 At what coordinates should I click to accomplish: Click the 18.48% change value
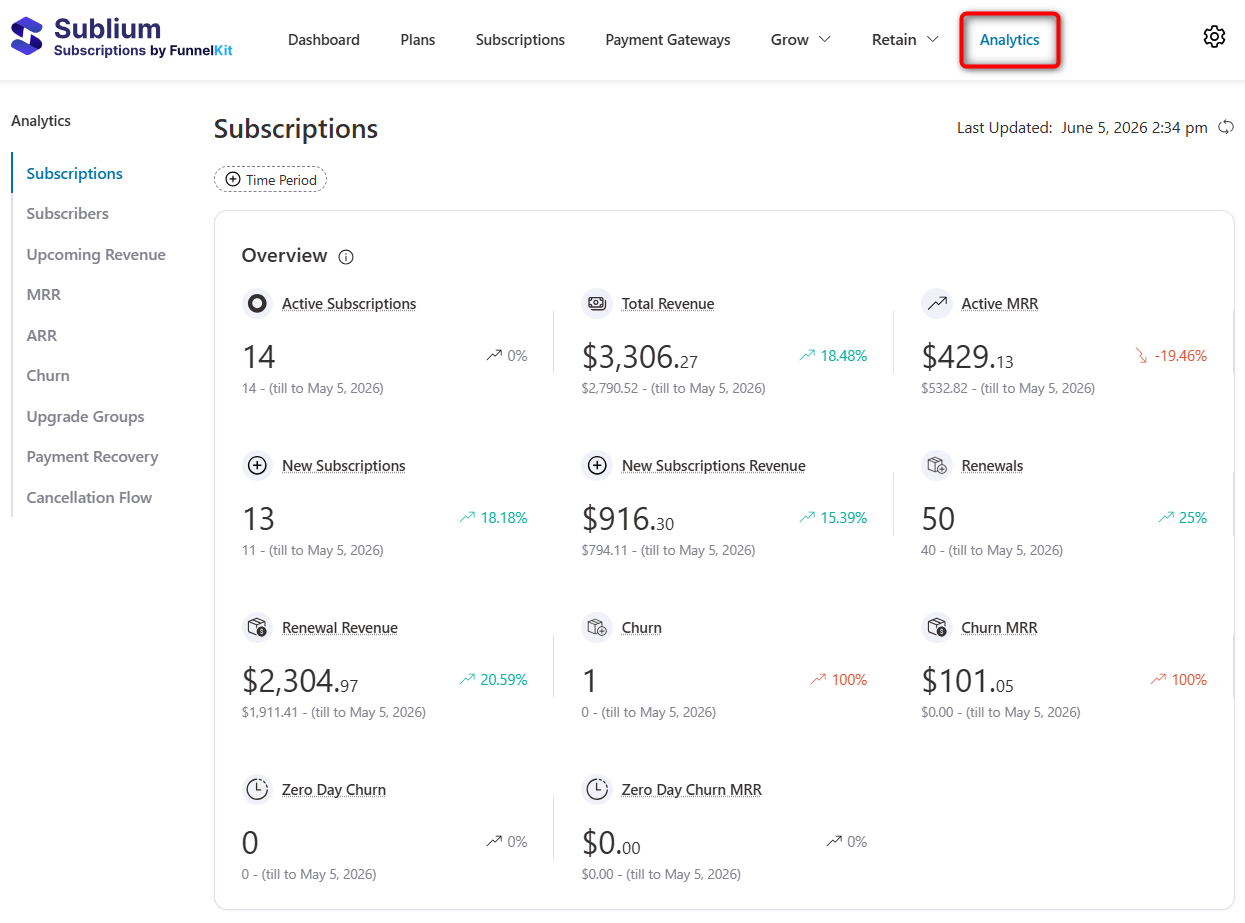[x=844, y=356]
